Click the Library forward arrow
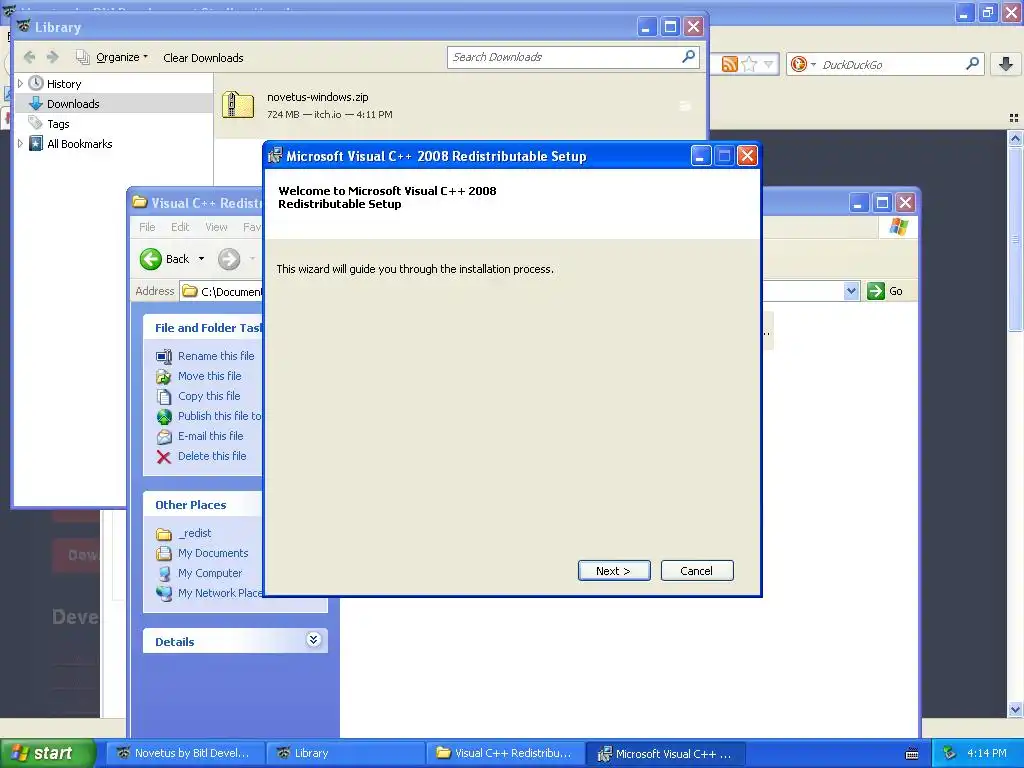This screenshot has width=1024, height=768. coord(53,57)
